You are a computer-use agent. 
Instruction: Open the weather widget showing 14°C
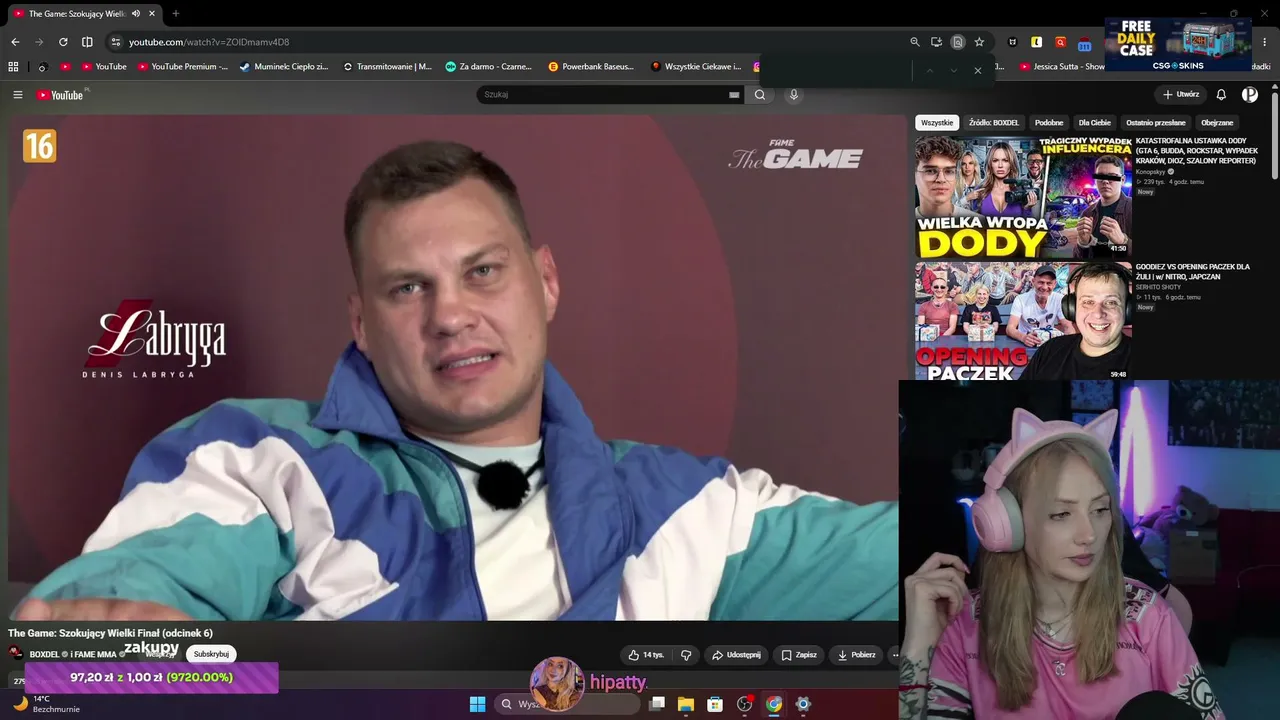[x=45, y=704]
